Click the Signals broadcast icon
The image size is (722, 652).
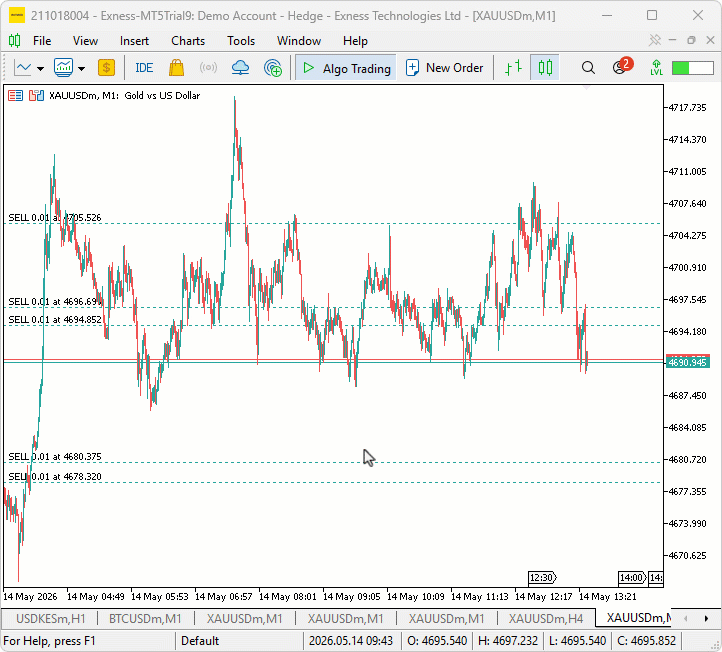[208, 68]
